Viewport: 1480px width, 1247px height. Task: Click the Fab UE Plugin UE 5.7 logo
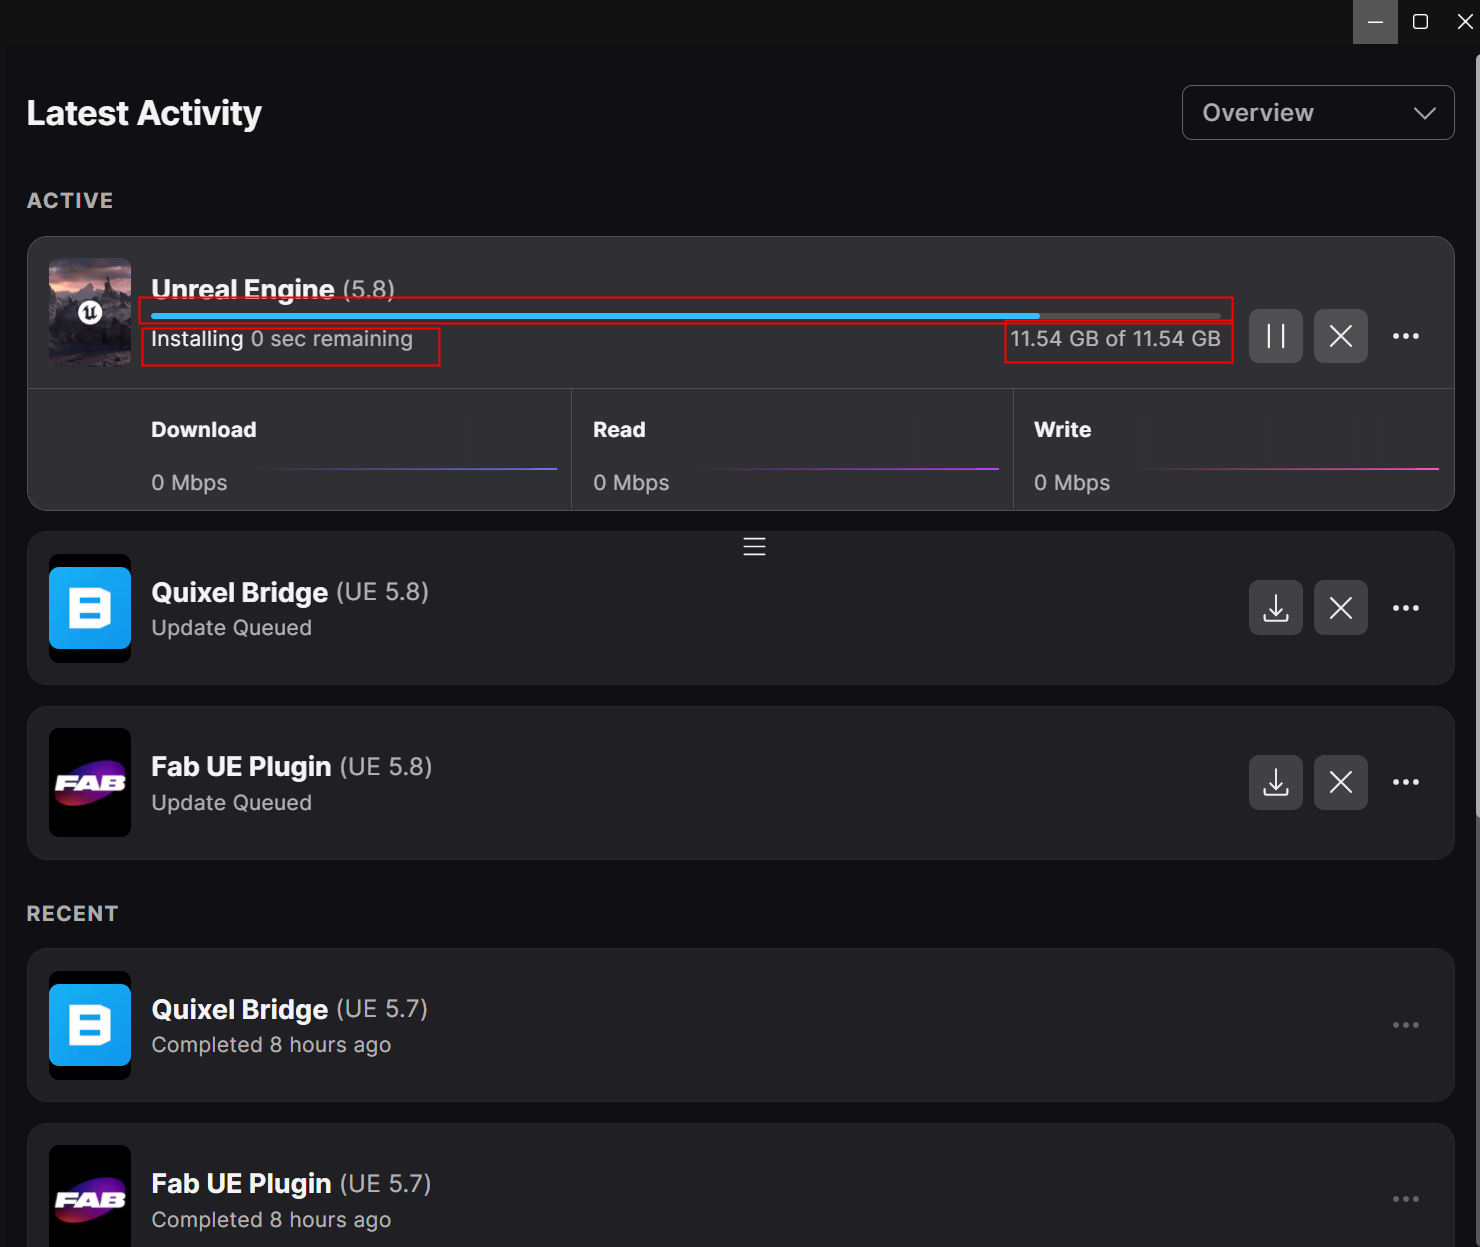point(90,1196)
